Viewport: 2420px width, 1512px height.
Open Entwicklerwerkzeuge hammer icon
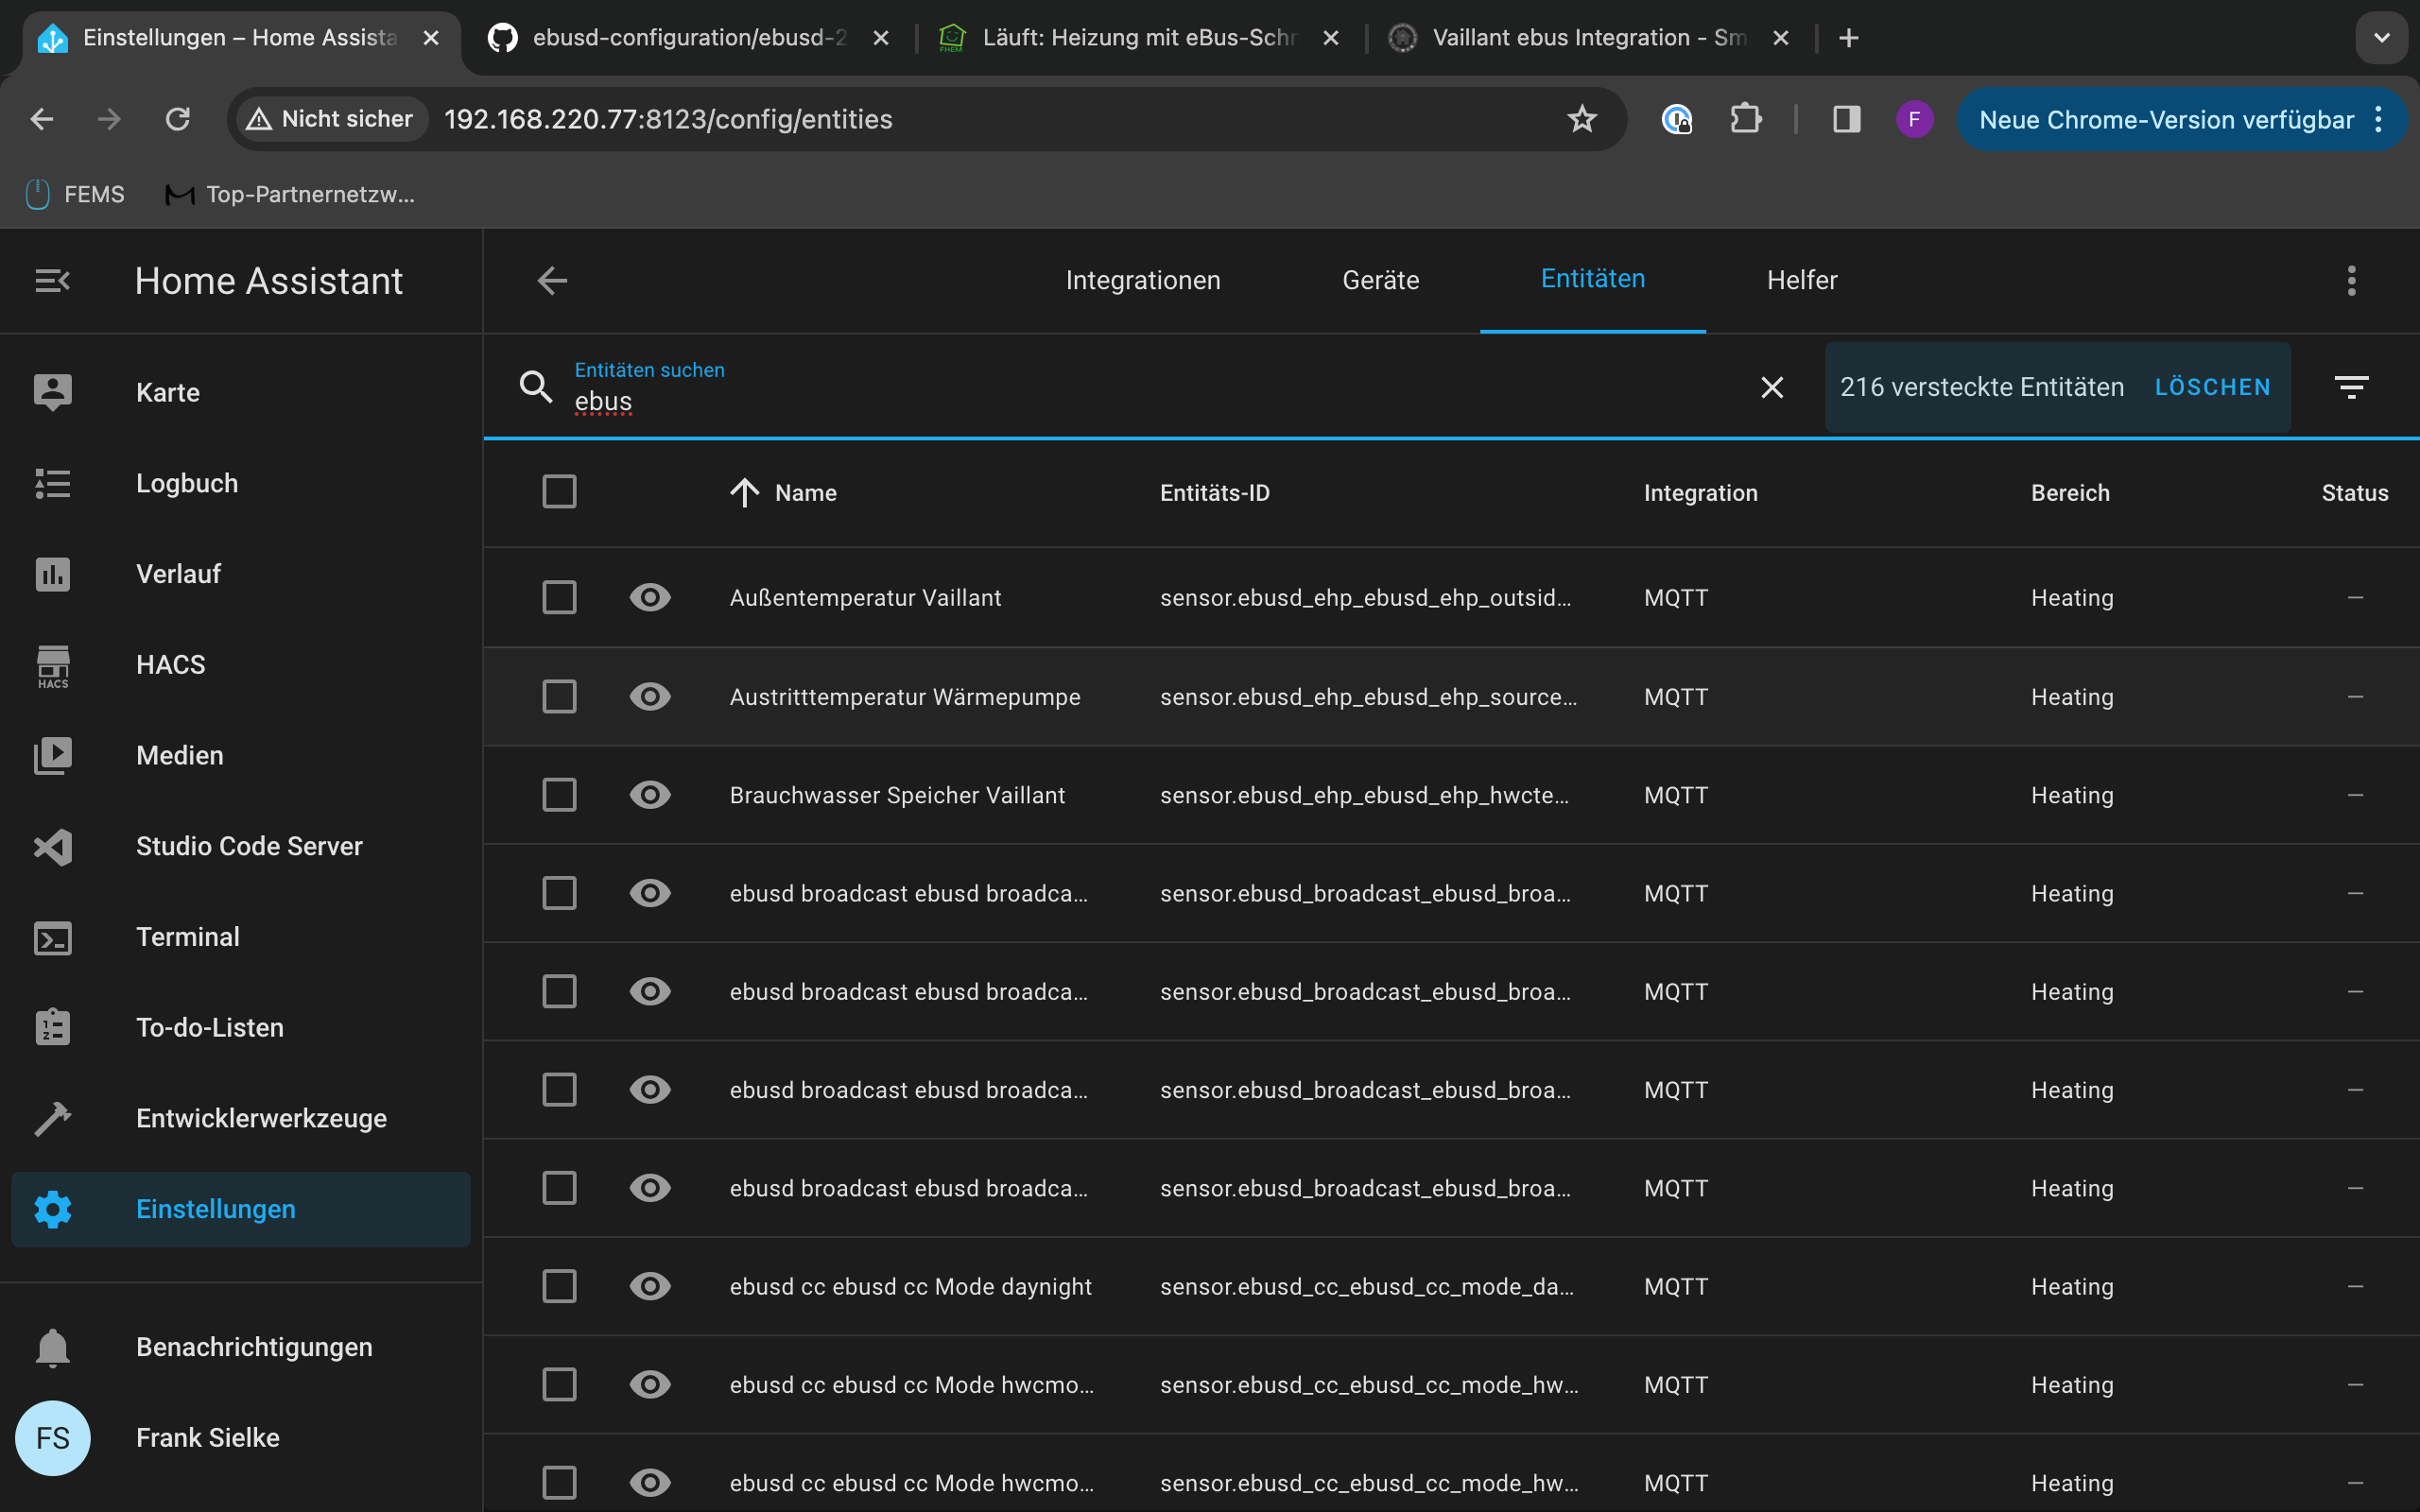pos(53,1119)
